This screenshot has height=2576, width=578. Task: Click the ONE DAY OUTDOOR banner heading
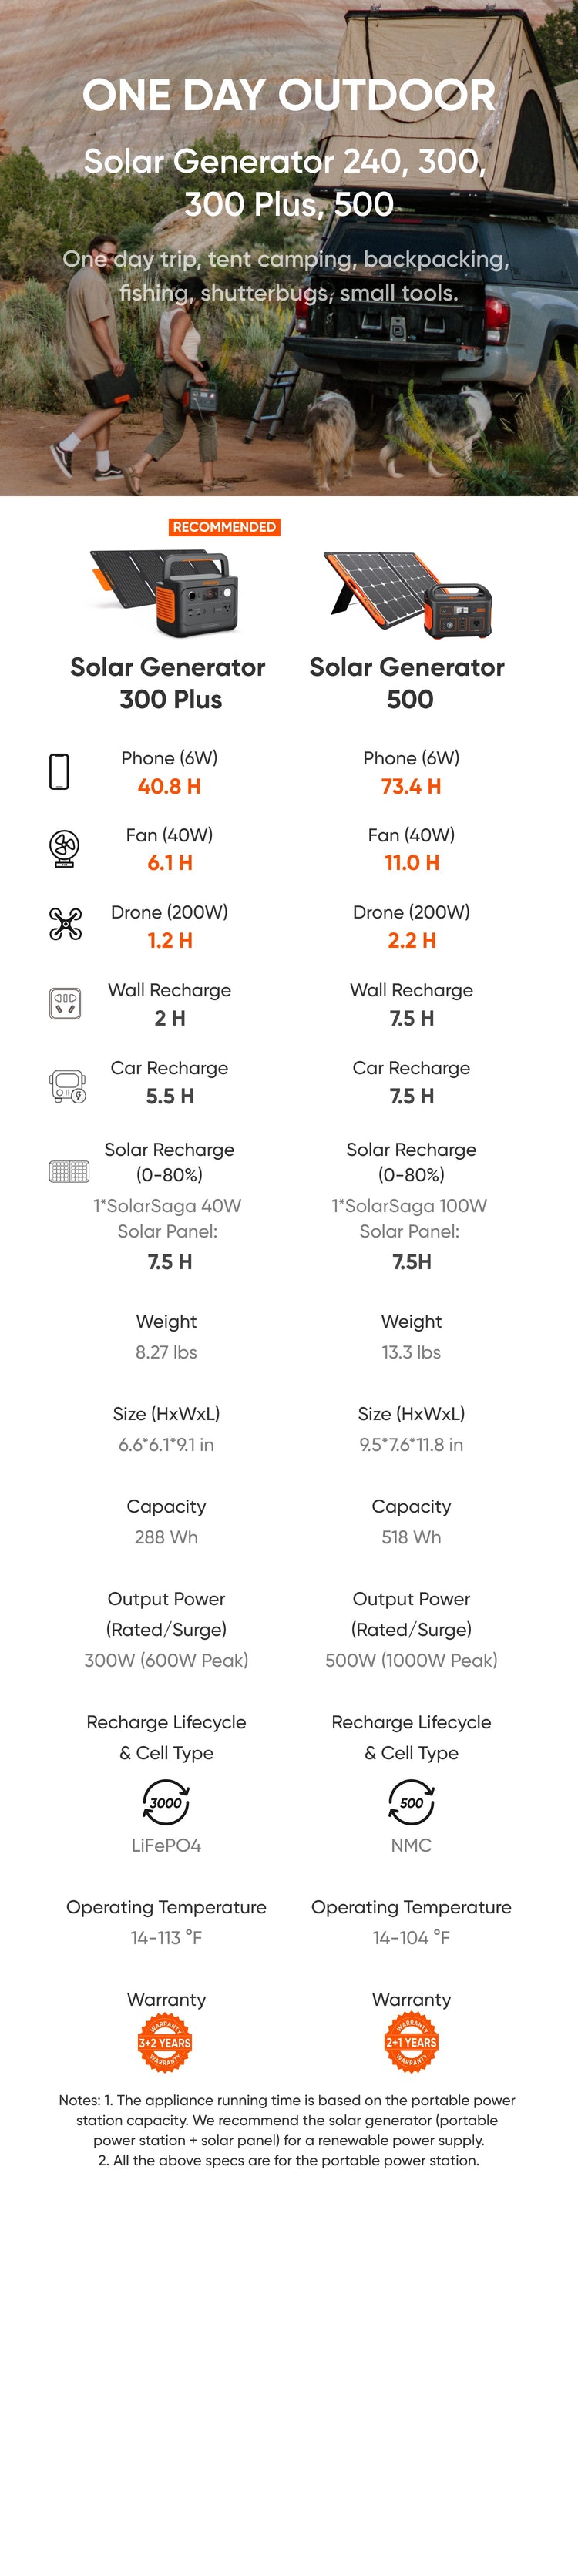(x=289, y=95)
